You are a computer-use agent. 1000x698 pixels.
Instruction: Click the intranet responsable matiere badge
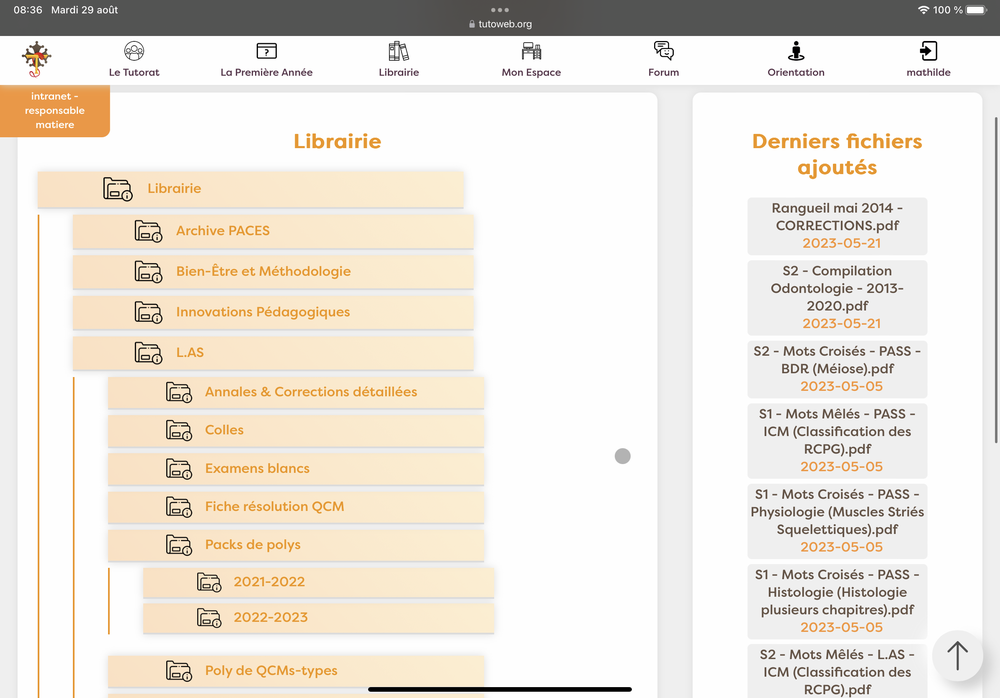(55, 111)
